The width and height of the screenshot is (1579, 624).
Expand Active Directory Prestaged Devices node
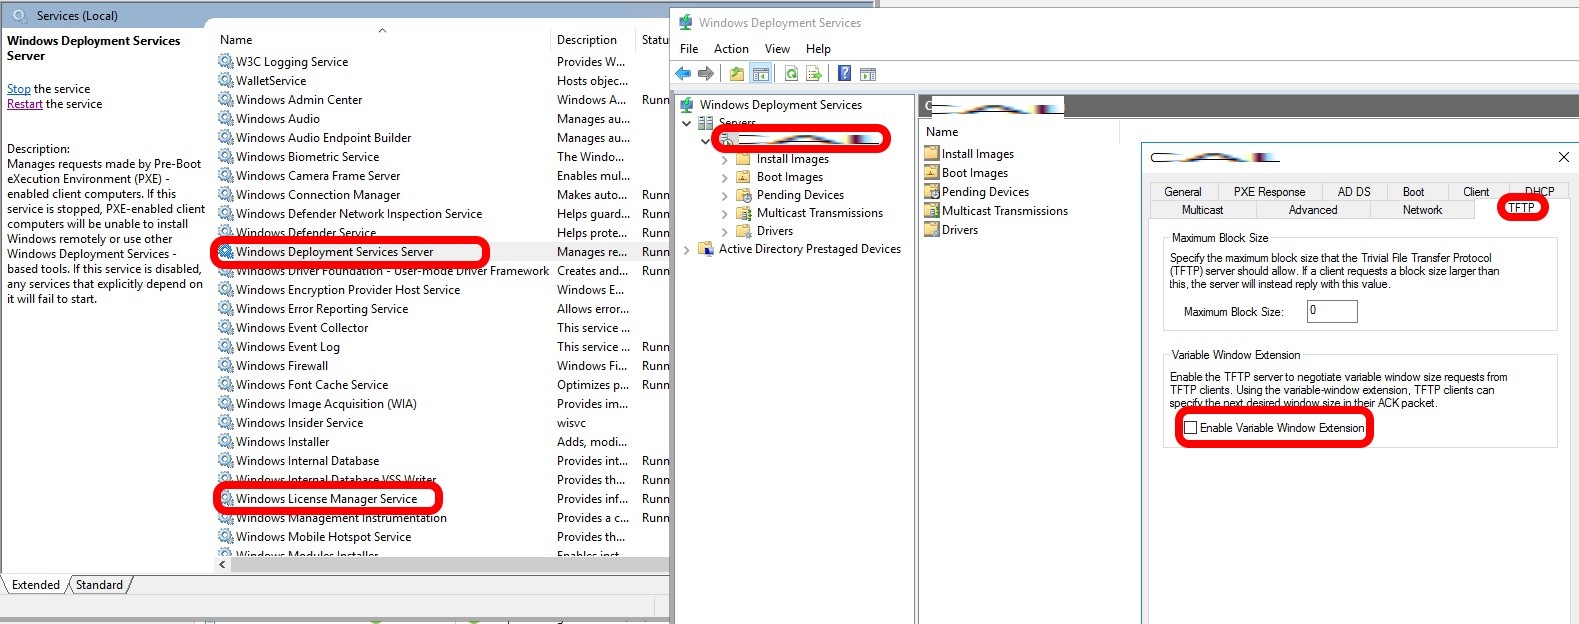[687, 250]
